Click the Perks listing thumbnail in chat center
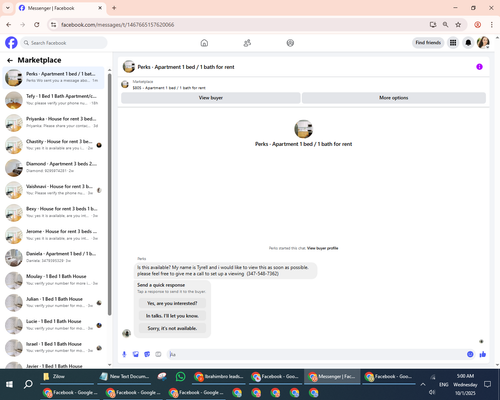This screenshot has width=500, height=400. pyautogui.click(x=303, y=129)
